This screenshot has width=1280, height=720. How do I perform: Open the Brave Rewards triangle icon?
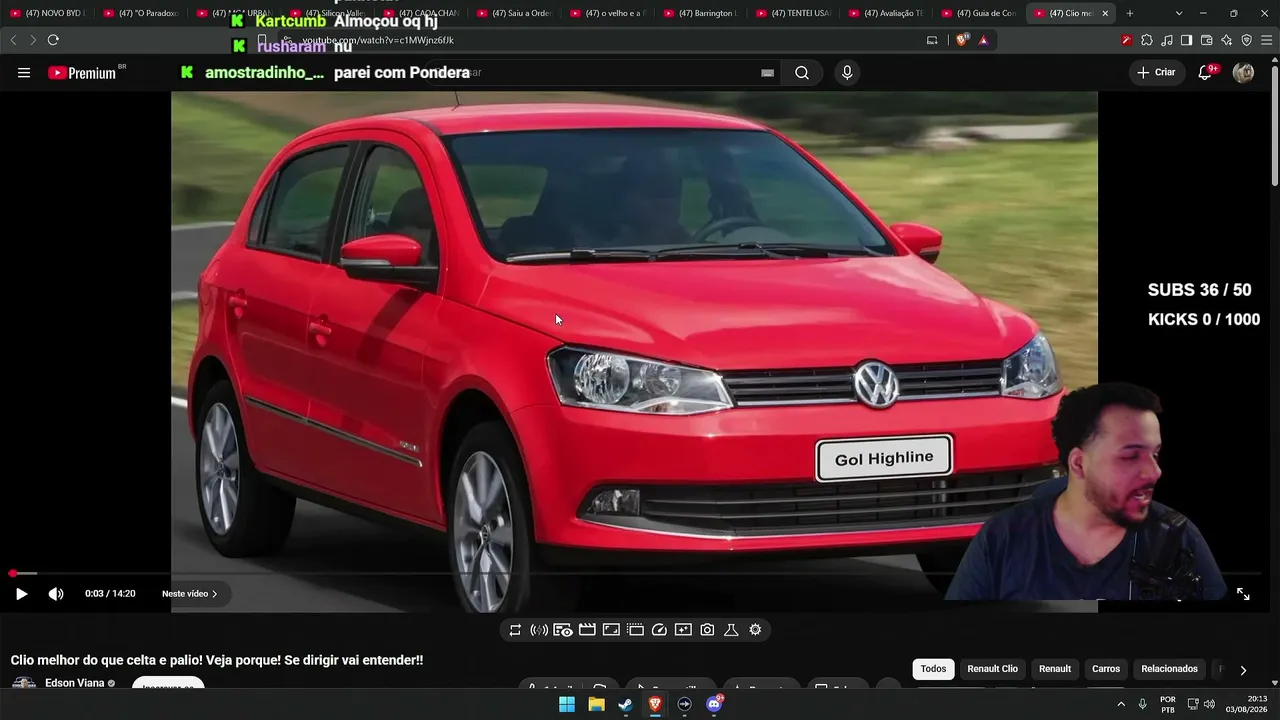click(x=984, y=40)
